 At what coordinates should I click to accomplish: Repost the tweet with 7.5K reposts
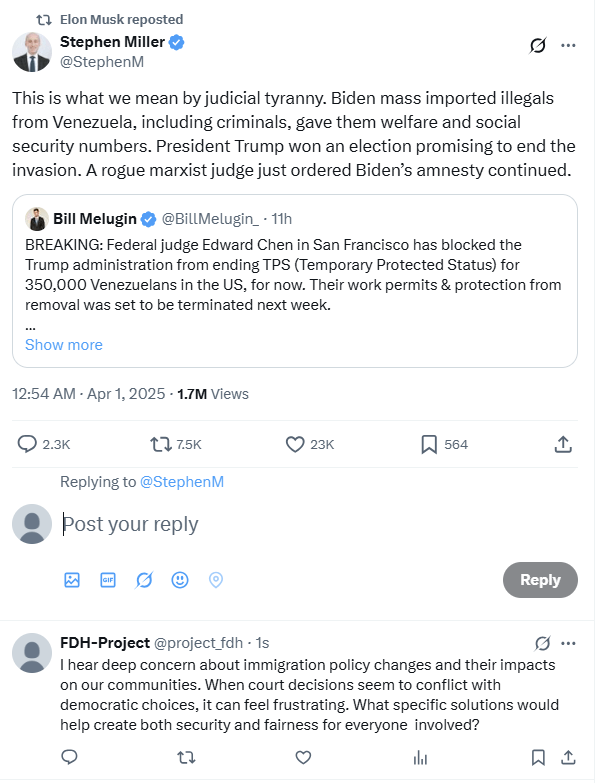point(160,444)
